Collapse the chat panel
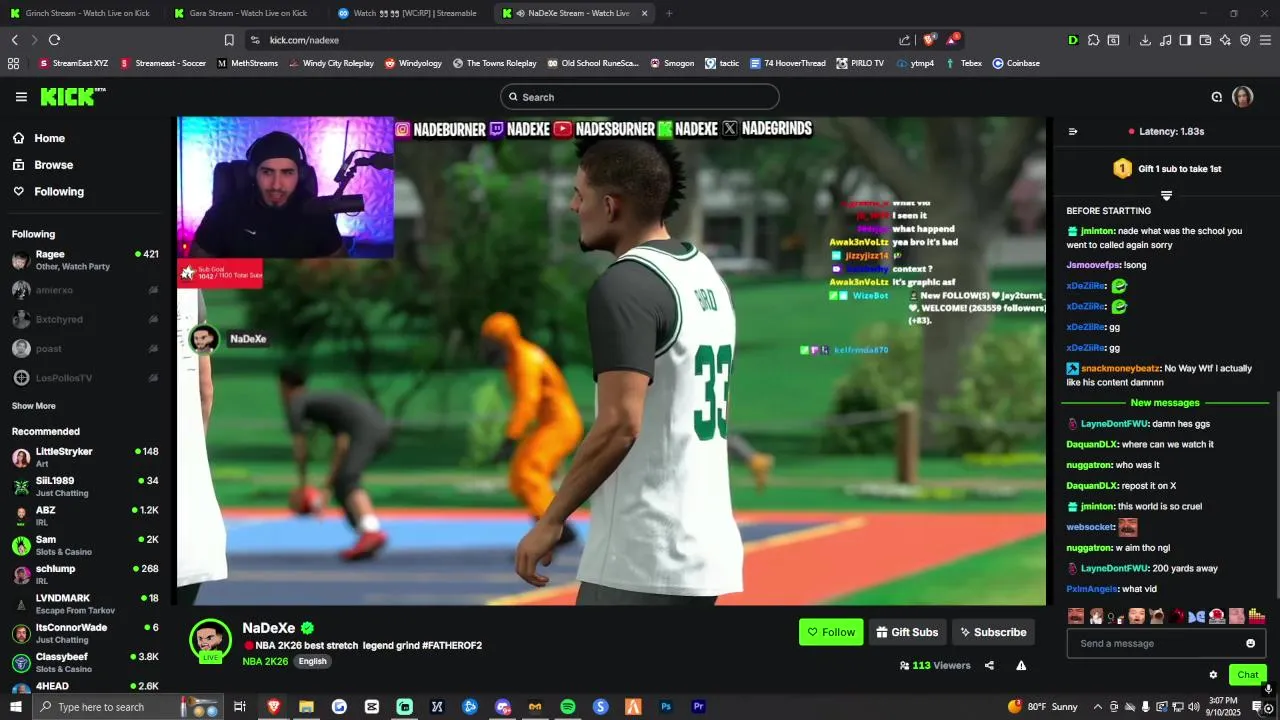1280x720 pixels. point(1073,131)
